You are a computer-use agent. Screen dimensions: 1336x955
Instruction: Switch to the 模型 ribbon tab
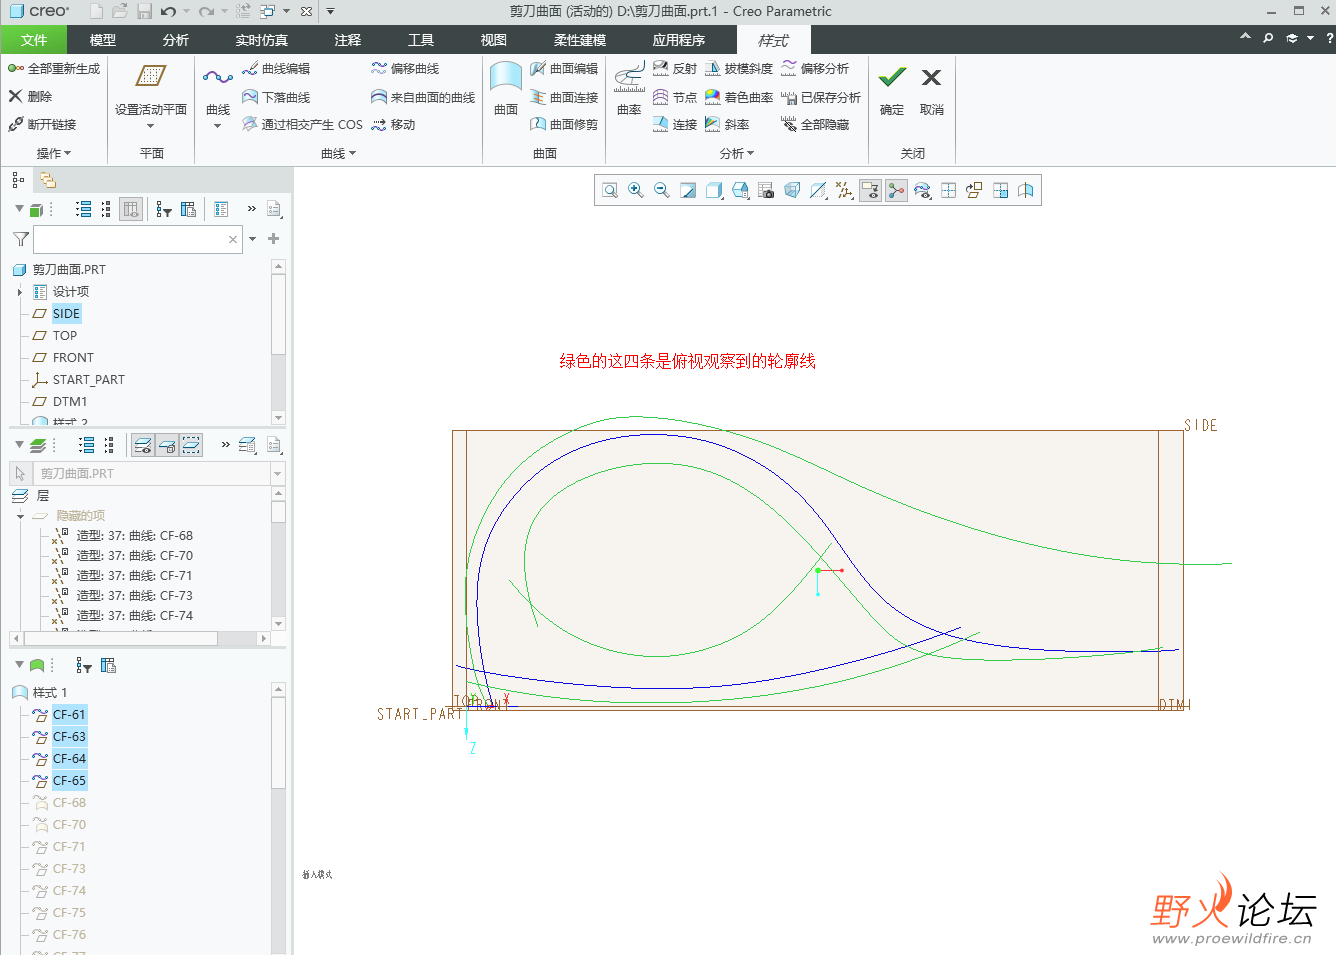(x=103, y=40)
